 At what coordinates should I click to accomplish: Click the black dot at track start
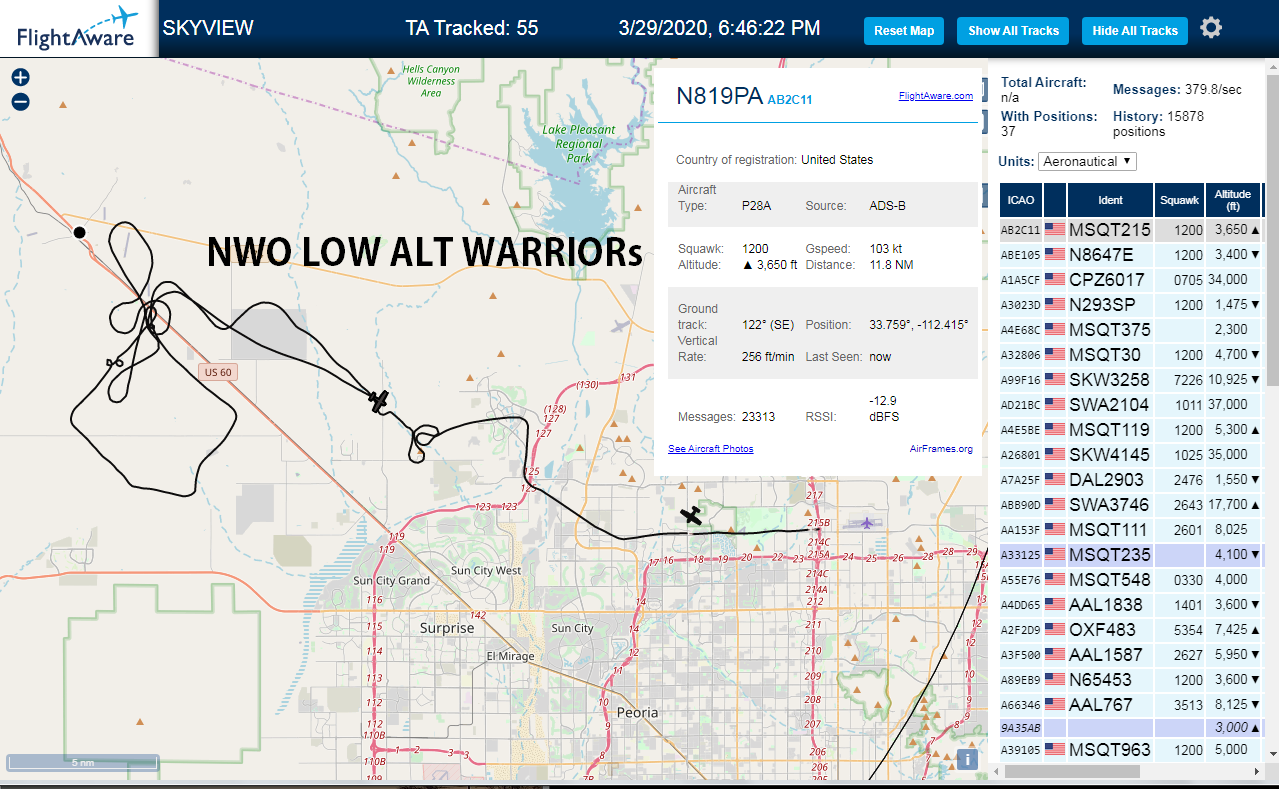coord(79,232)
